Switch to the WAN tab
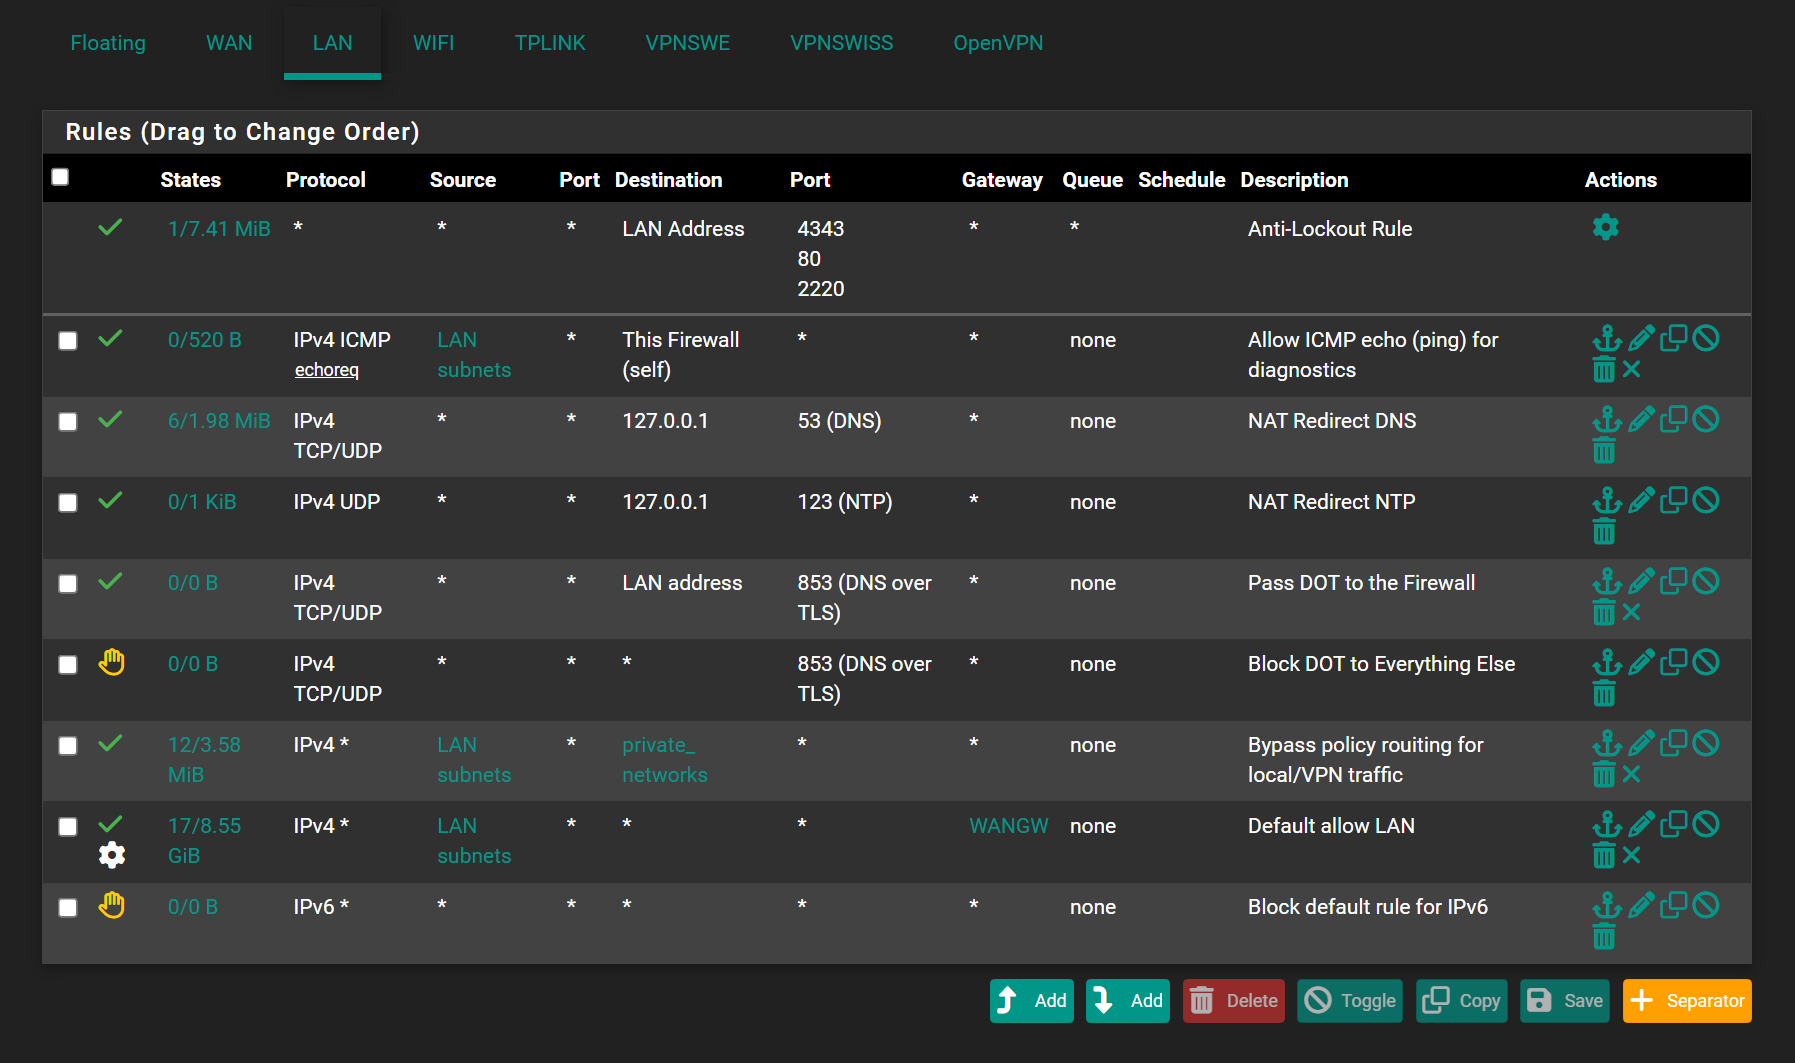This screenshot has height=1063, width=1795. [229, 43]
